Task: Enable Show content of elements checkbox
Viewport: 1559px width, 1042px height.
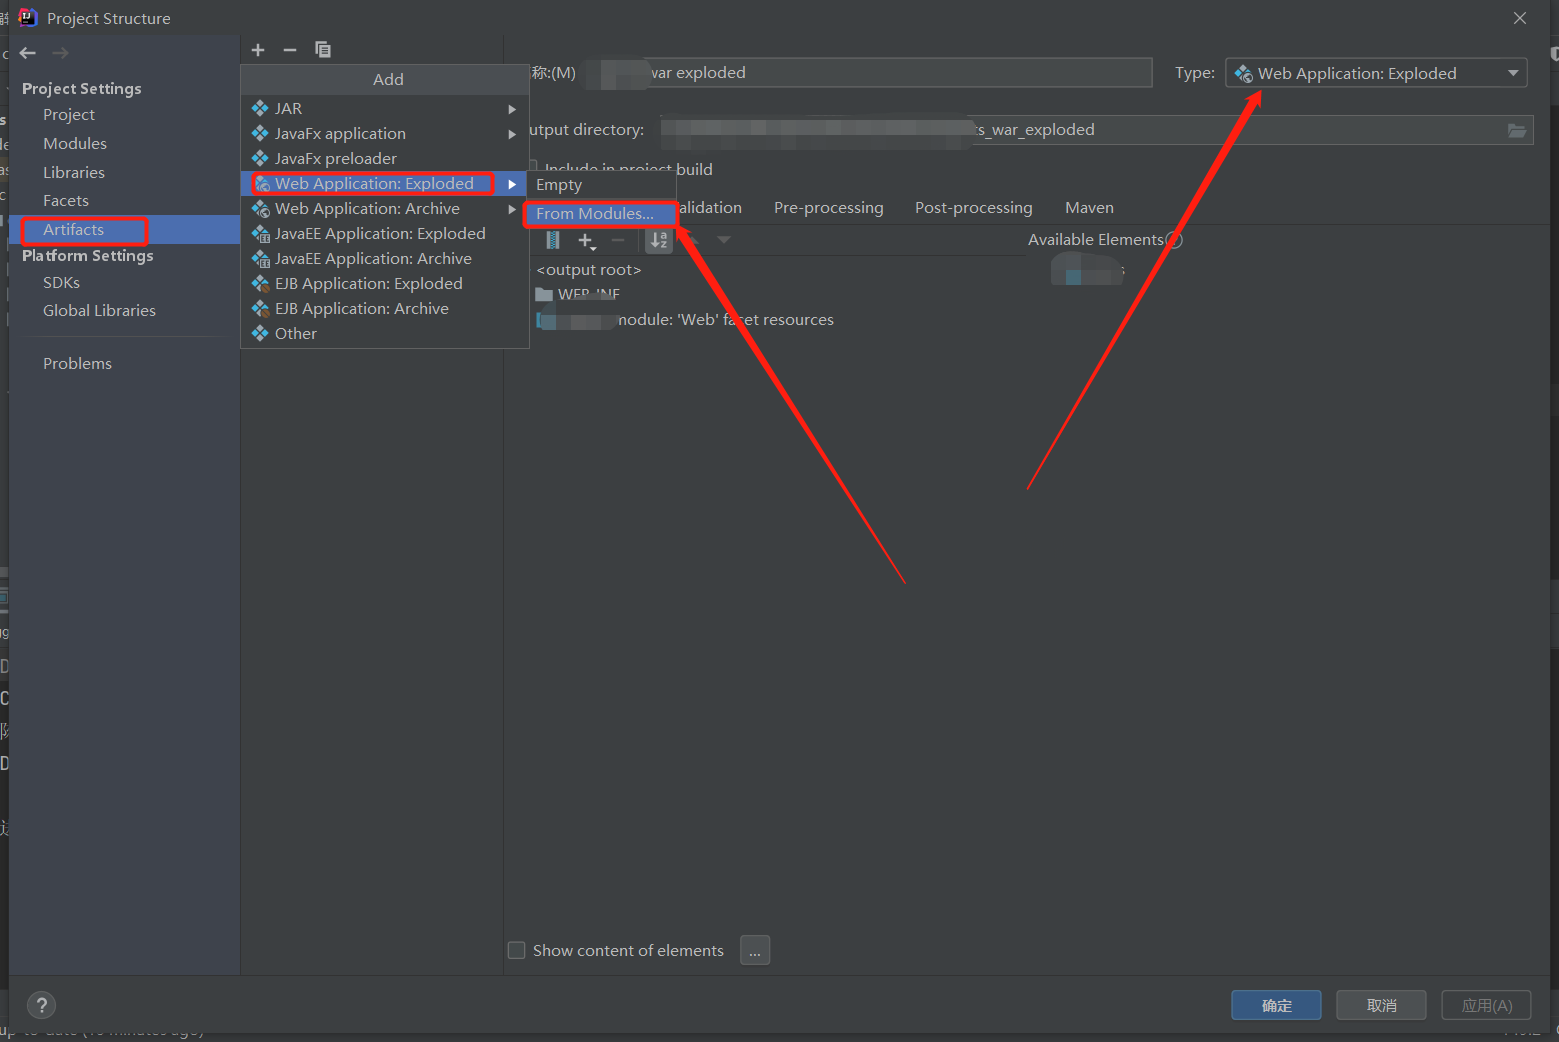Action: point(517,950)
